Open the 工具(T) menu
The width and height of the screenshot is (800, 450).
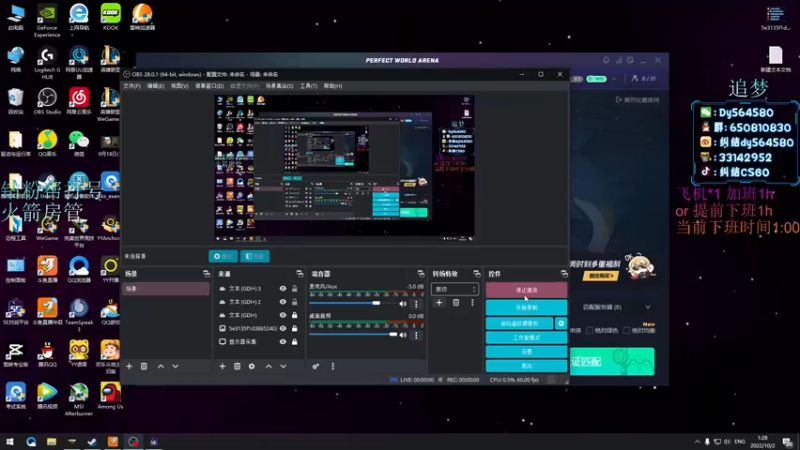coord(308,86)
